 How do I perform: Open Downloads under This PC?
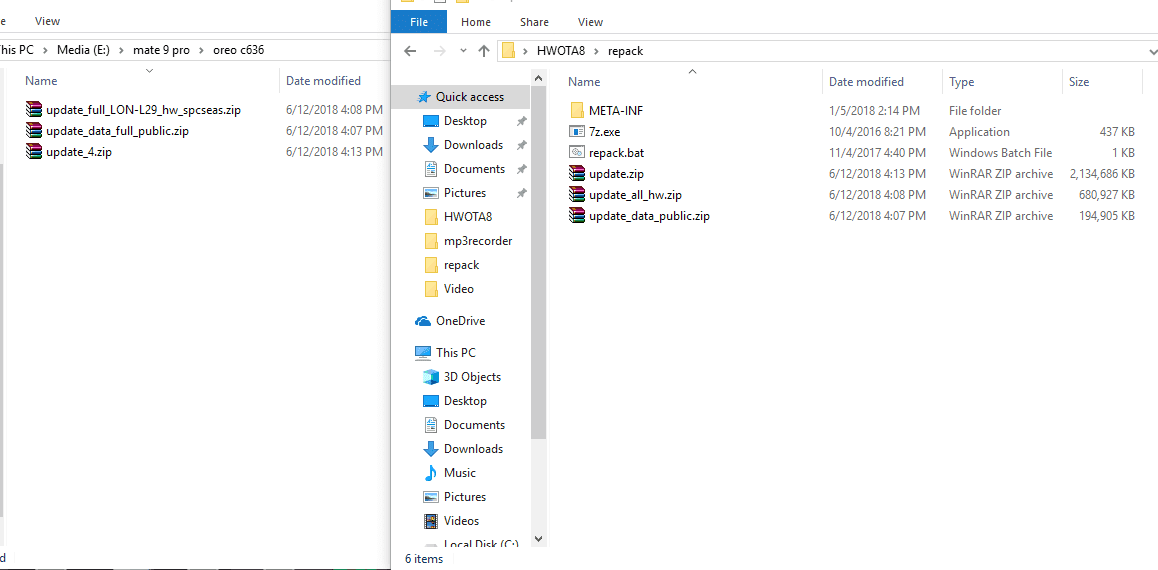point(473,449)
